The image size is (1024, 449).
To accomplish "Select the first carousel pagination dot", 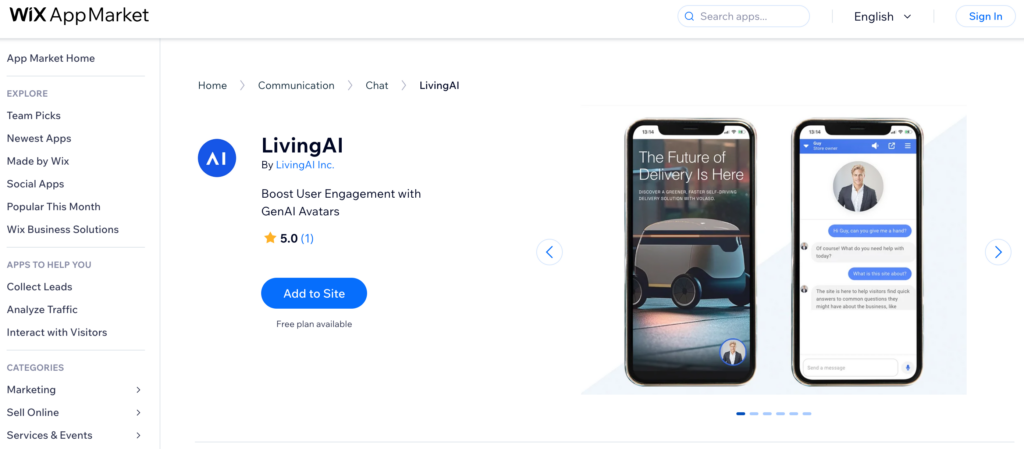I will point(741,414).
